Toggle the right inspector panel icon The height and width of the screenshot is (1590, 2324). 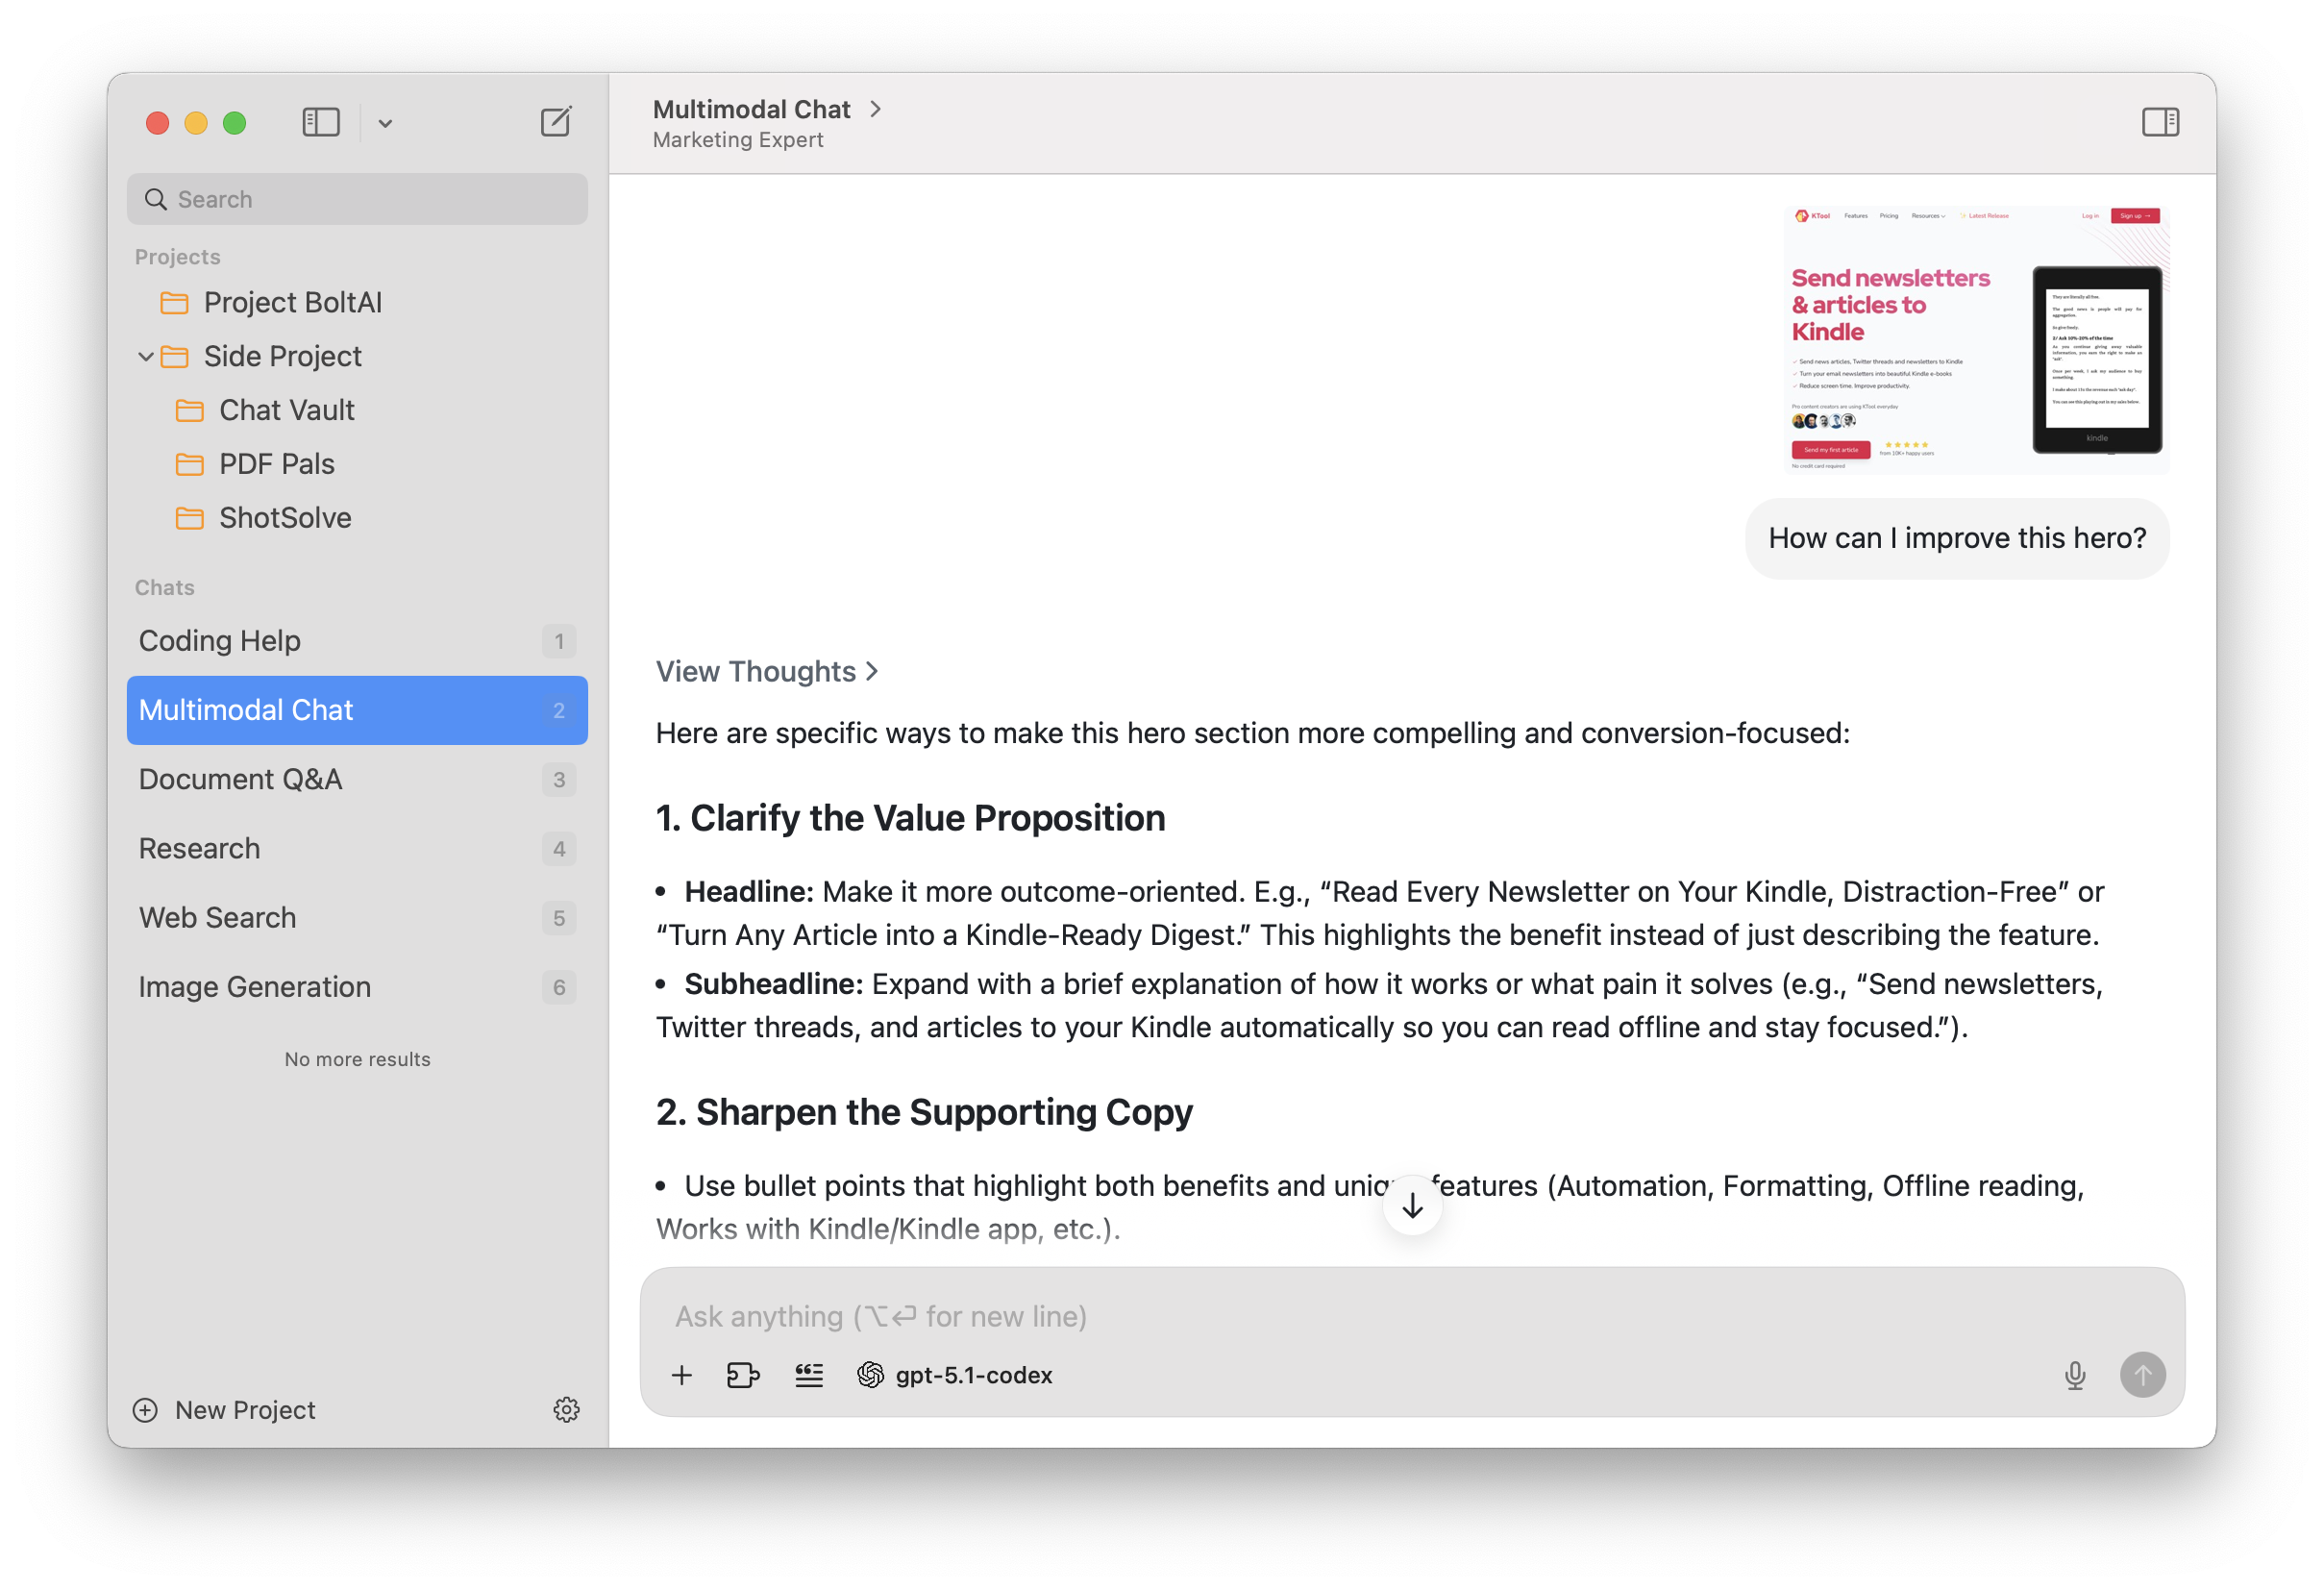click(x=2160, y=122)
